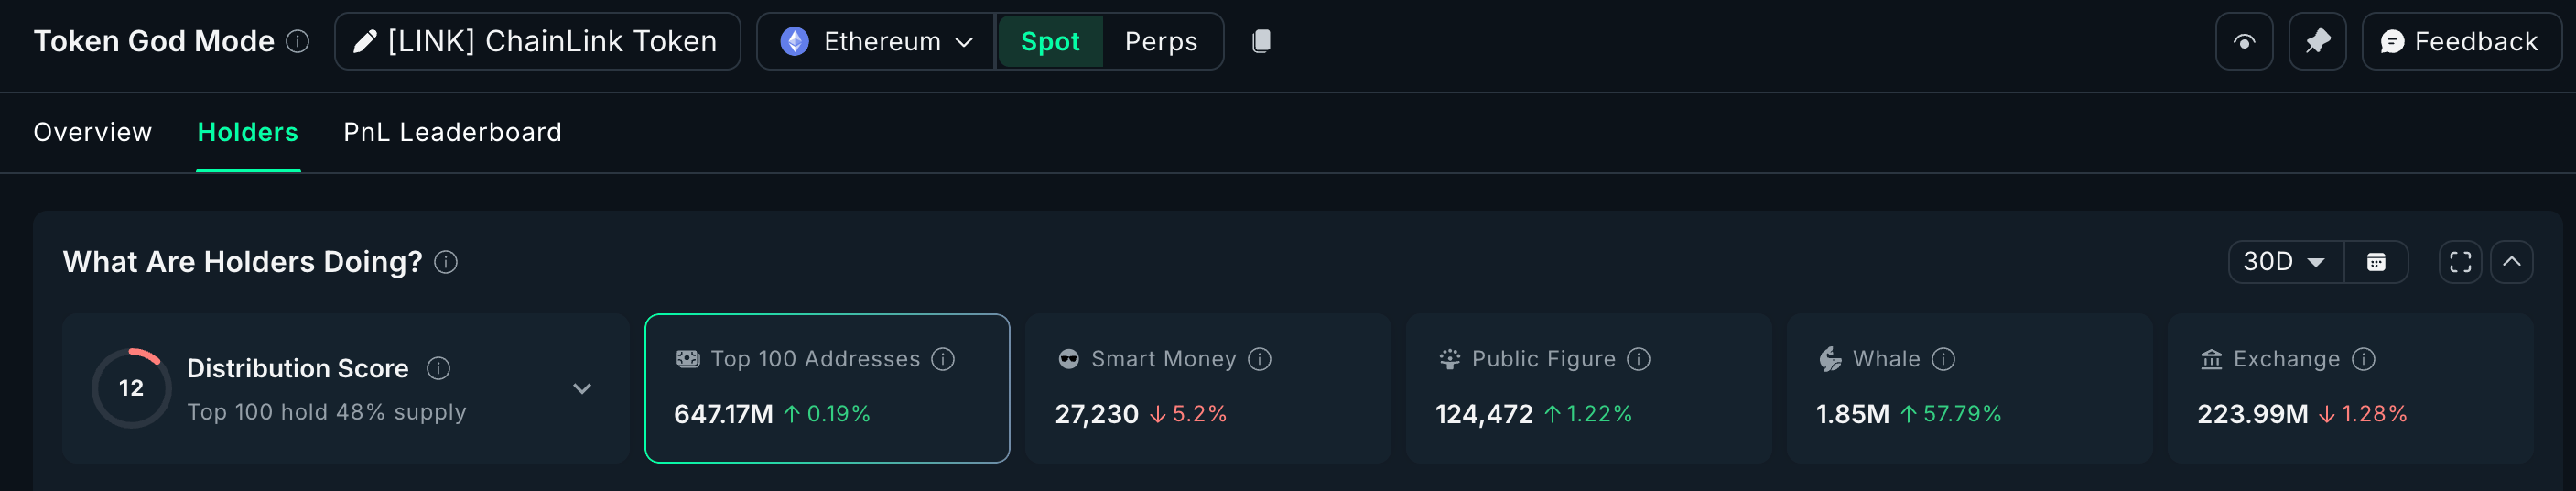Open the calendar date picker icon
The height and width of the screenshot is (491, 2576).
coord(2376,262)
